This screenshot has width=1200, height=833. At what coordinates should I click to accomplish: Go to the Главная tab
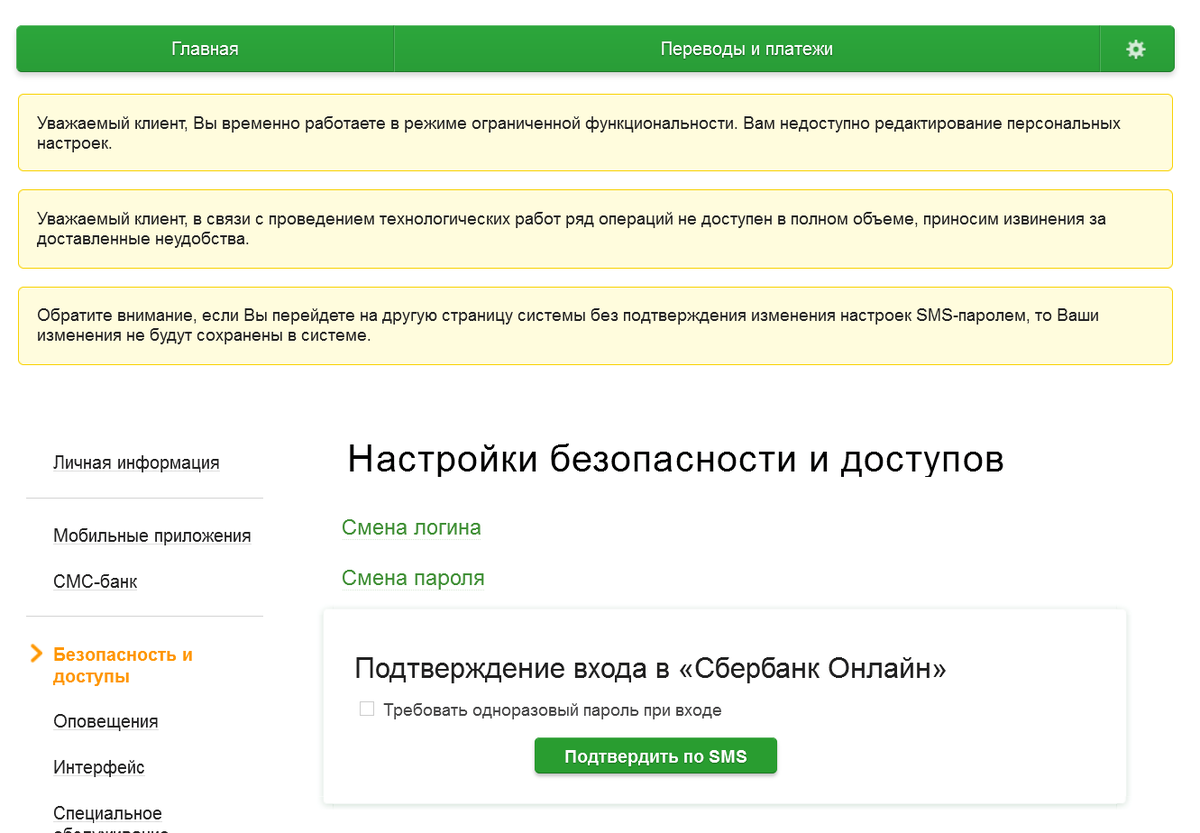205,49
